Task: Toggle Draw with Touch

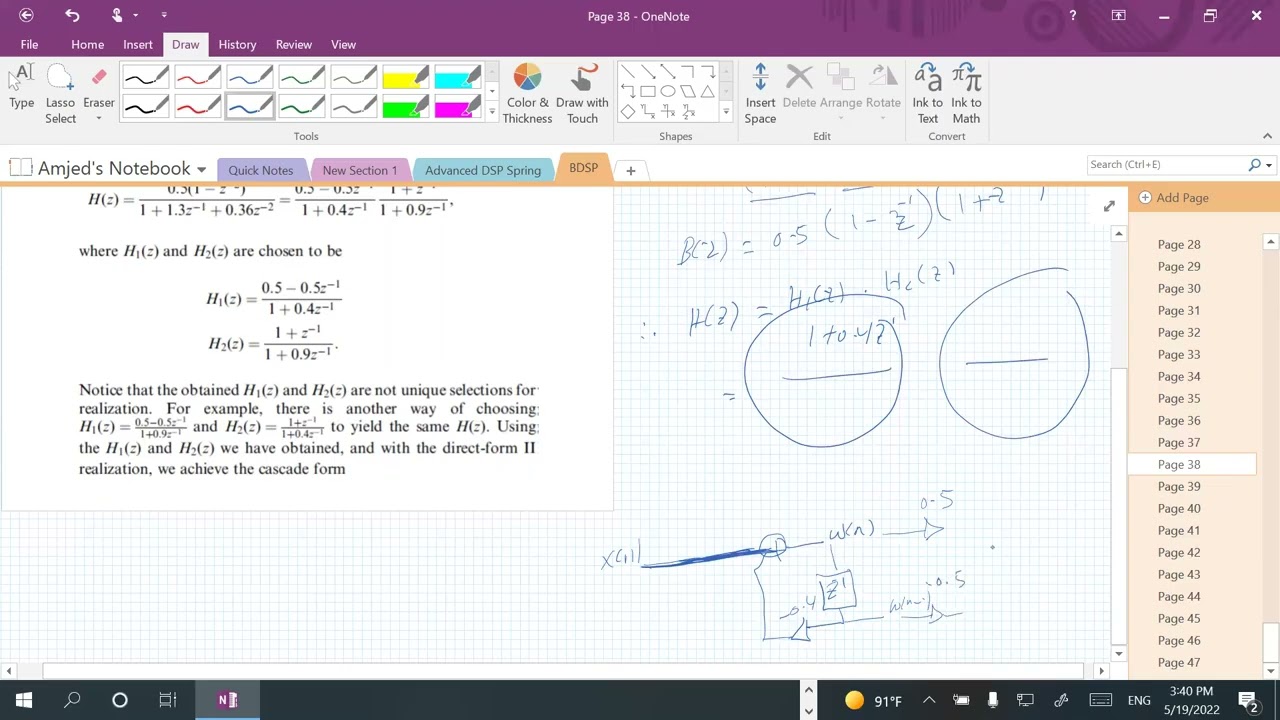Action: click(582, 94)
